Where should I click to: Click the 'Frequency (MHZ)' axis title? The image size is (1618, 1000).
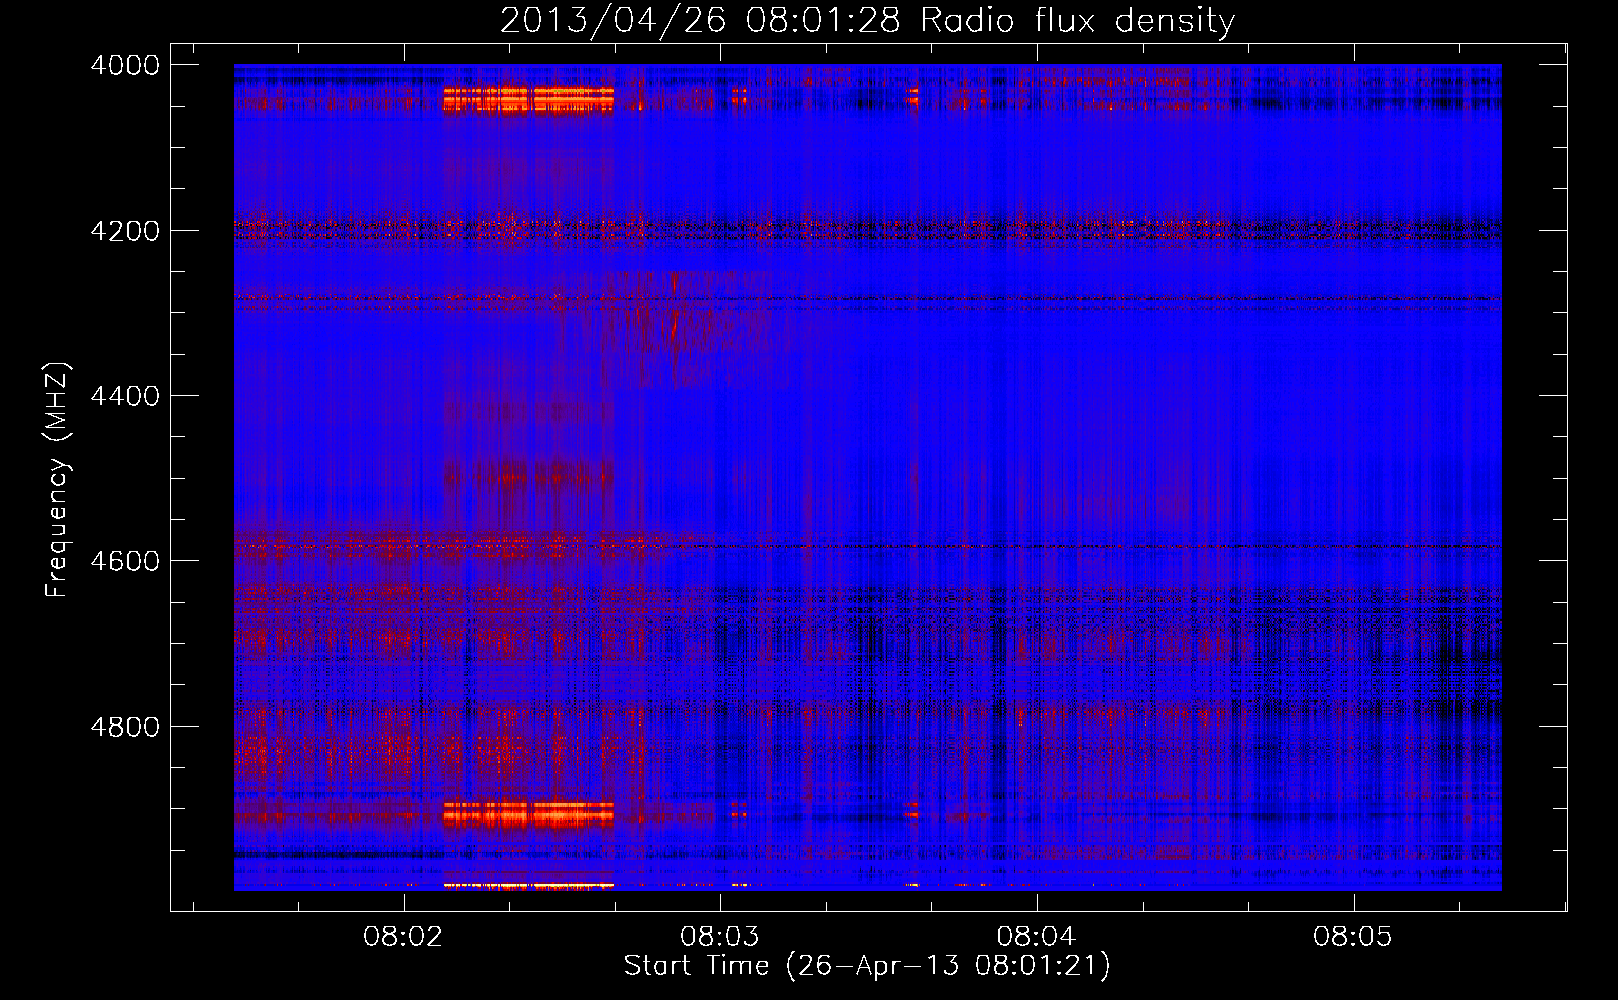tap(58, 479)
